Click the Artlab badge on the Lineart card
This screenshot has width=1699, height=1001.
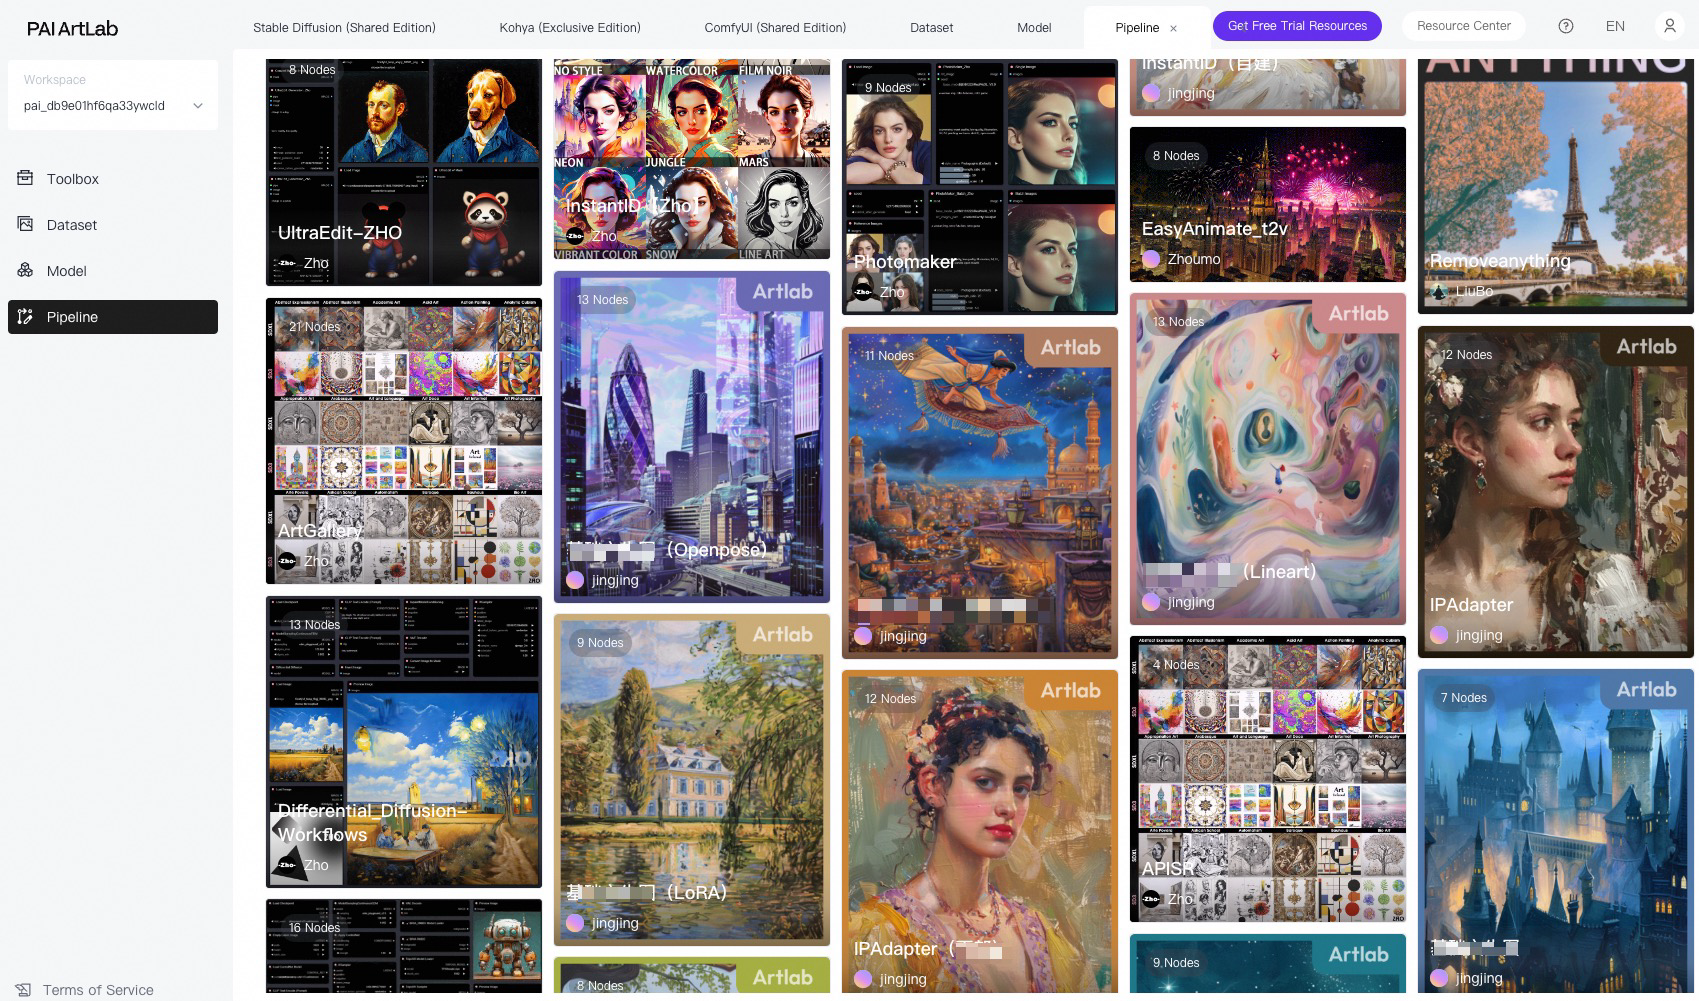[1359, 313]
